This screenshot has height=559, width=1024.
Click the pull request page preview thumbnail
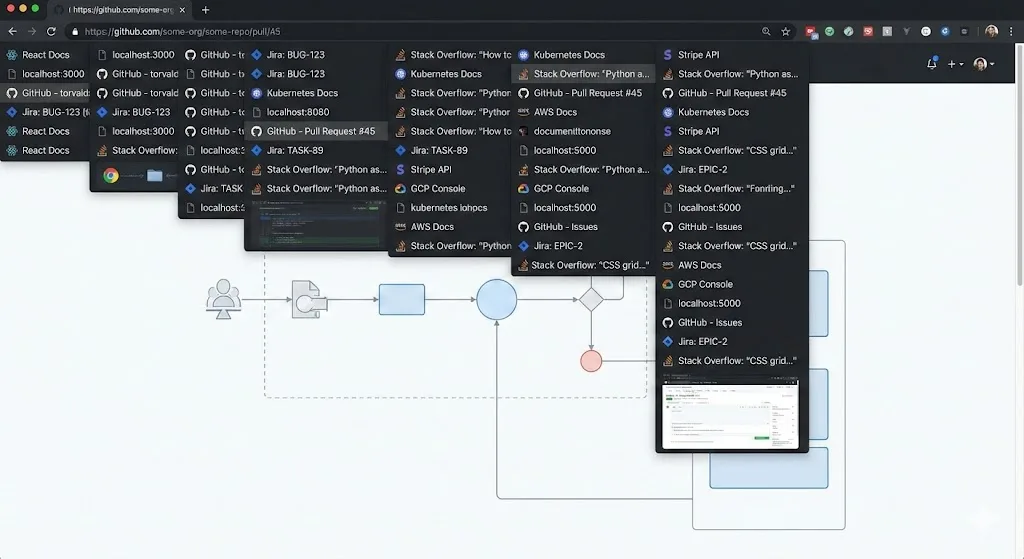click(731, 412)
